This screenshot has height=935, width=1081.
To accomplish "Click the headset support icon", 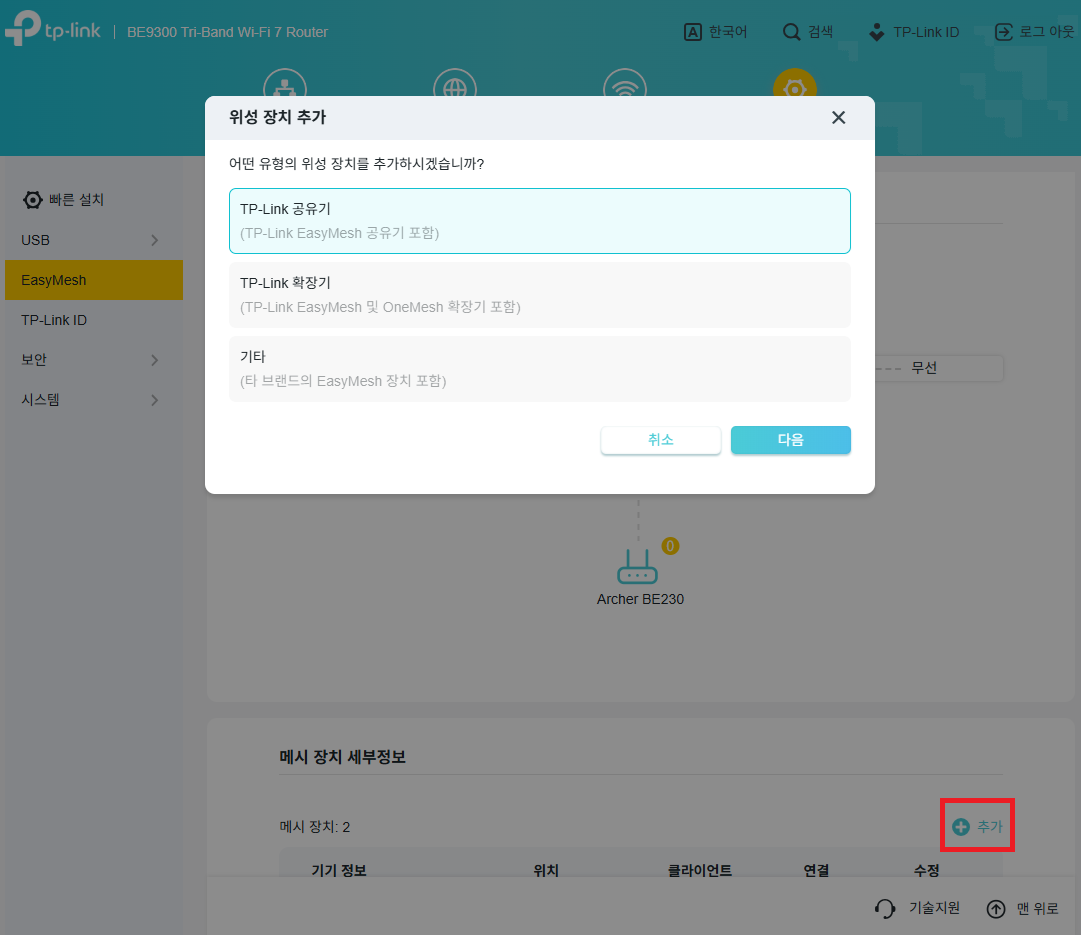I will click(885, 908).
